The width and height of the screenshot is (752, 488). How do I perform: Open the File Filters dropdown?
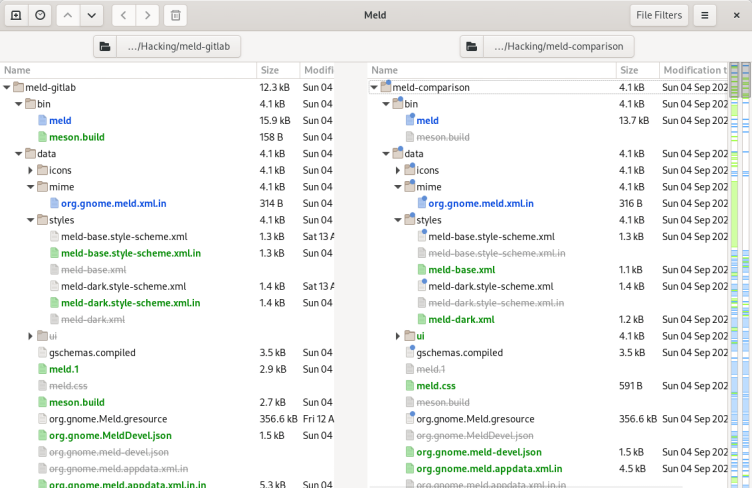[x=659, y=15]
